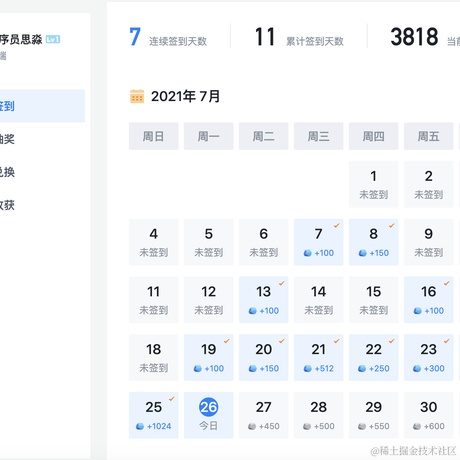The image size is (460, 460).
Task: Click the blue ore icon on day 16
Action: coord(418,311)
